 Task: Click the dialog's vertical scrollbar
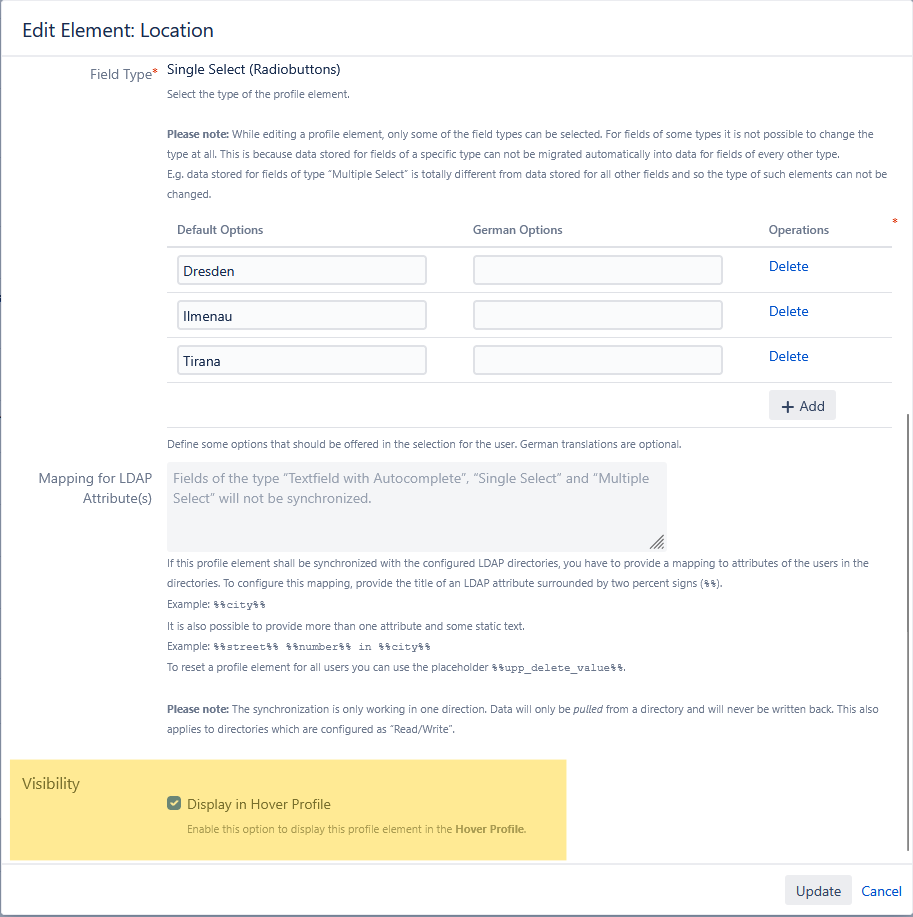click(908, 630)
